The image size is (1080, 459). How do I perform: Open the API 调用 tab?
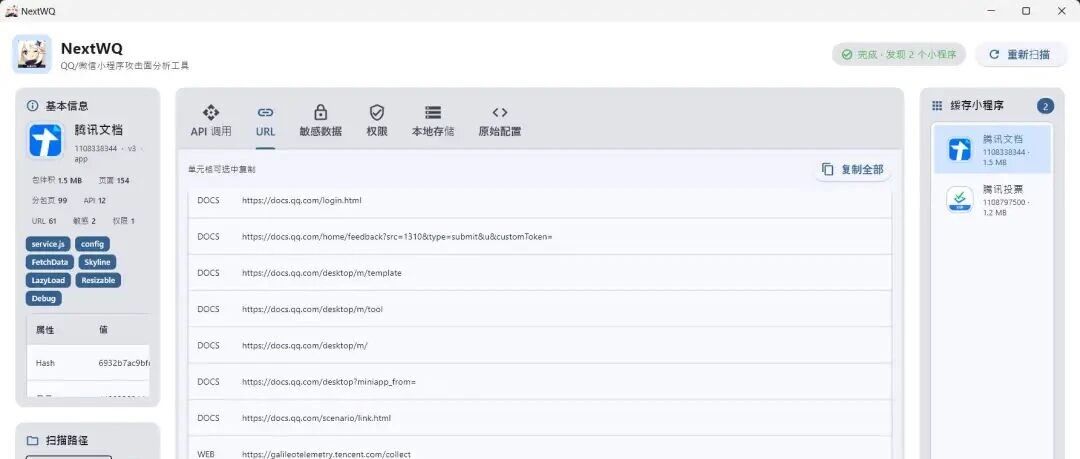coord(211,119)
